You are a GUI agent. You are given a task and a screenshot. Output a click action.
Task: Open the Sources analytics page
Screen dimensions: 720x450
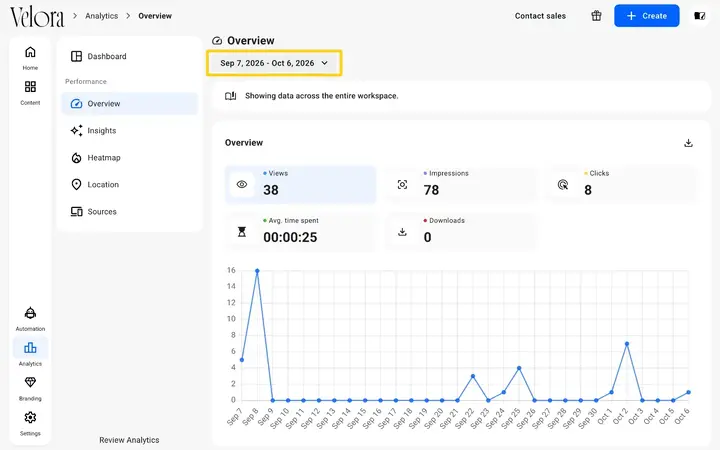(x=129, y=212)
